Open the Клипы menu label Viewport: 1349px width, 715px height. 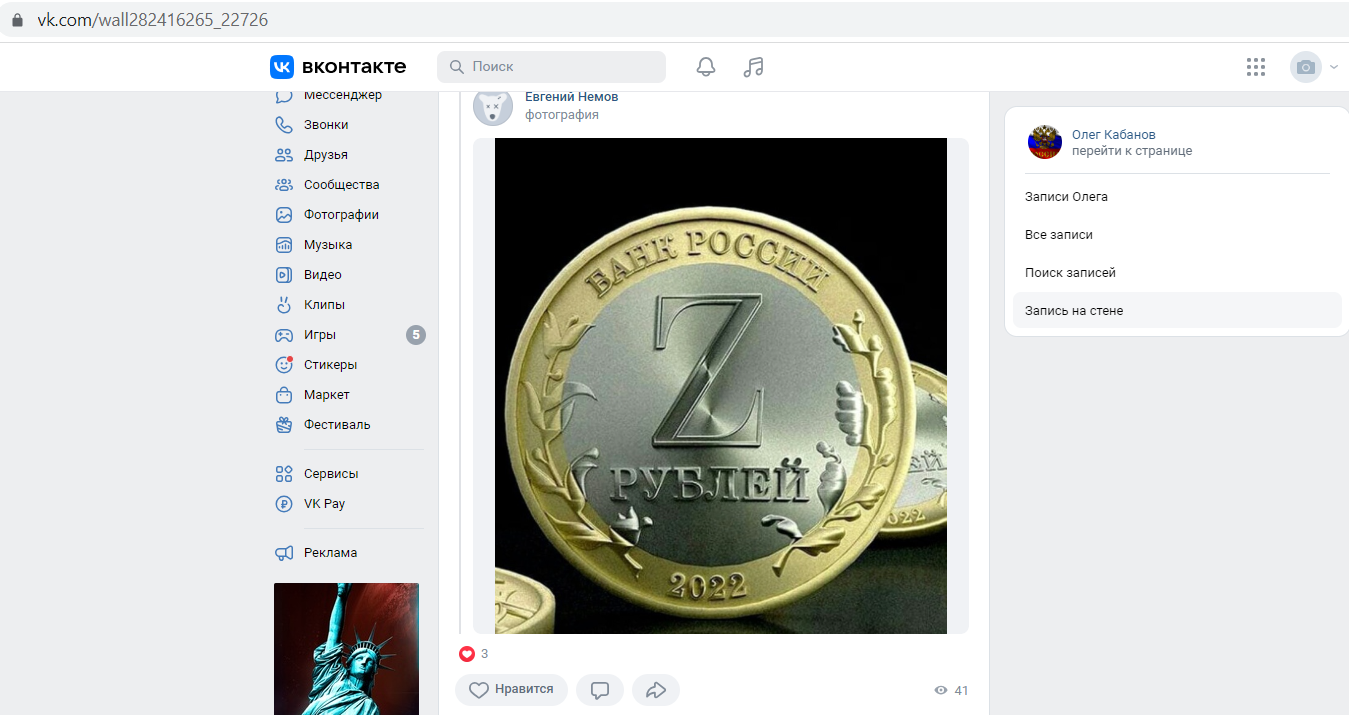coord(324,305)
